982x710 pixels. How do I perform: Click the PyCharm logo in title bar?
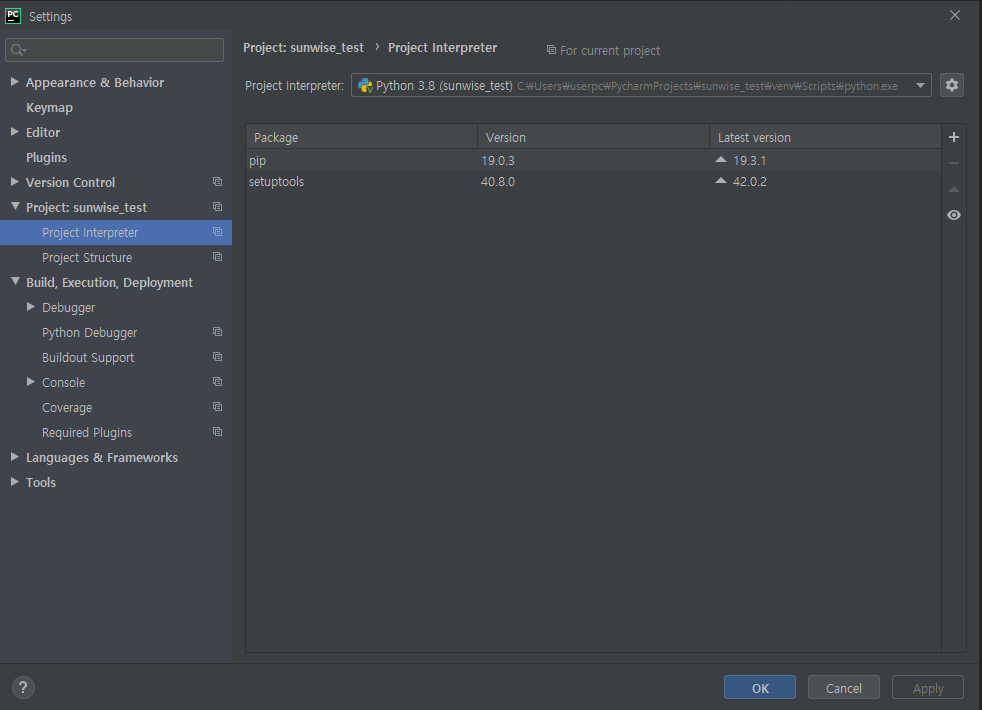point(13,16)
